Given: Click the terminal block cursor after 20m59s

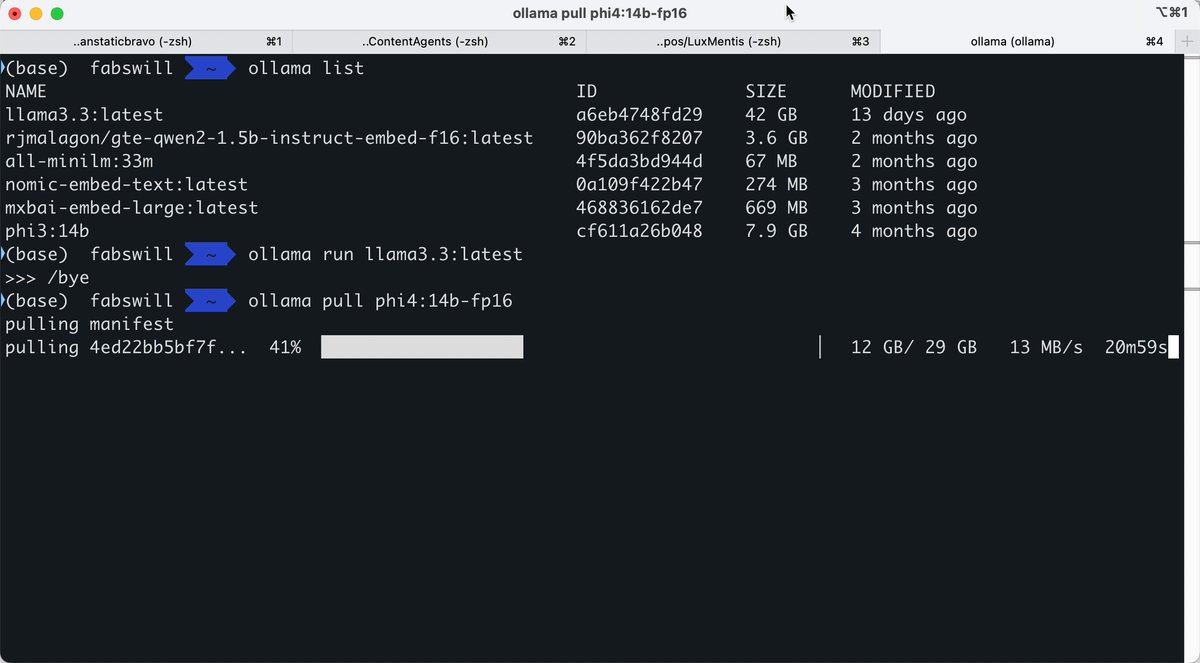Looking at the screenshot, I should [1174, 347].
